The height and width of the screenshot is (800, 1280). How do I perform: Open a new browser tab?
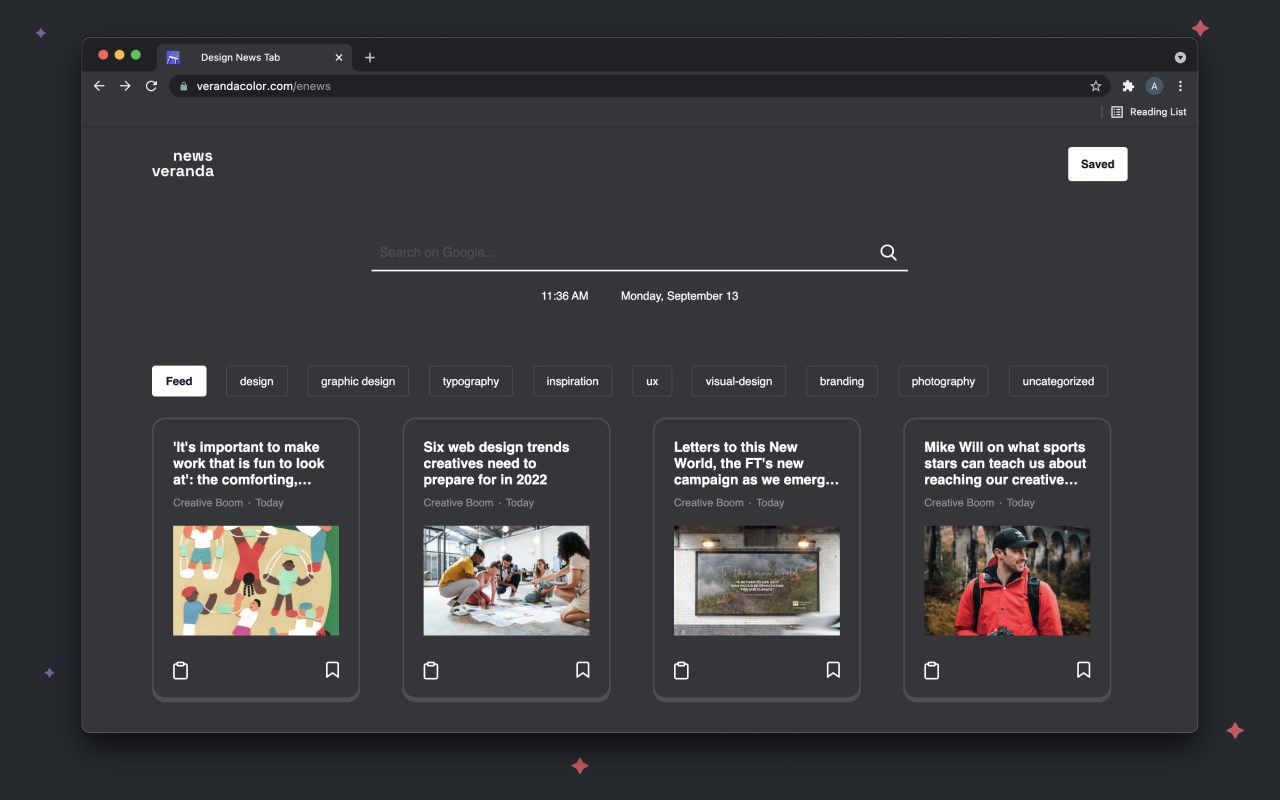370,58
